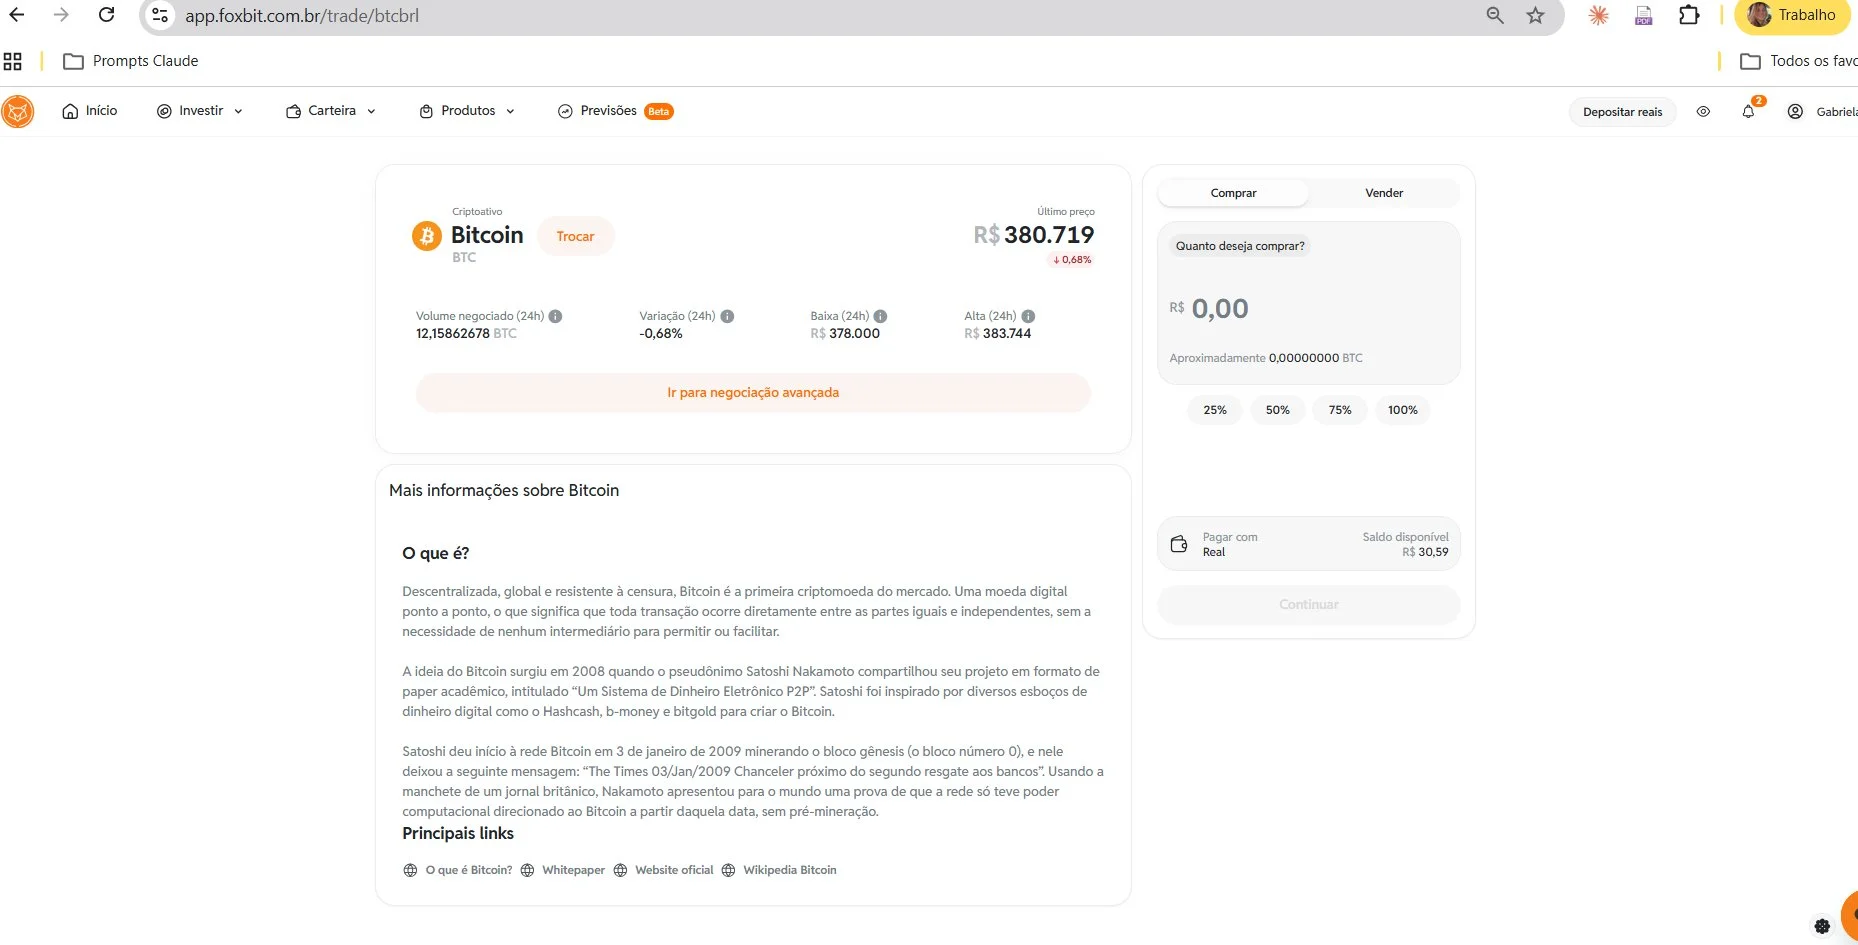
Task: Open the Trabalho browser profile button
Action: pyautogui.click(x=1792, y=15)
